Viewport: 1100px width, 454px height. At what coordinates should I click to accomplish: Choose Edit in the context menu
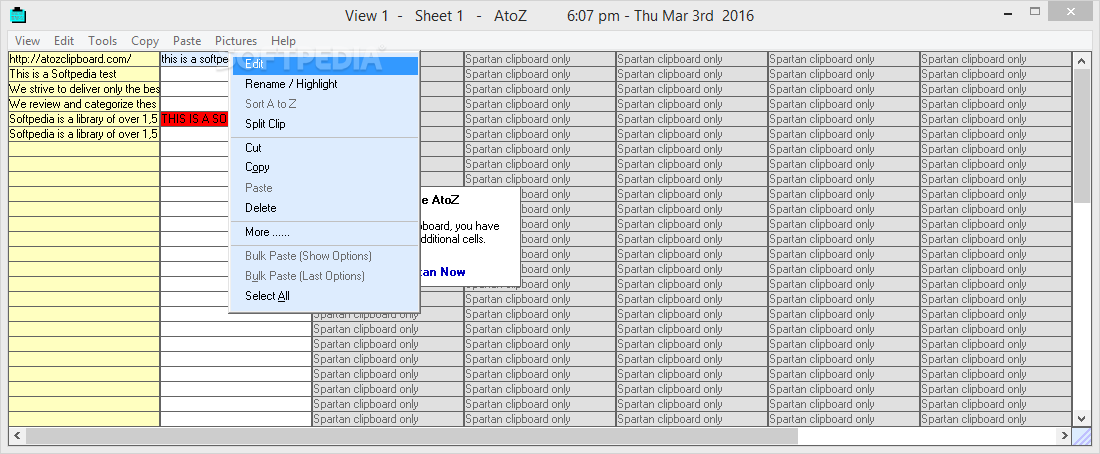[325, 65]
